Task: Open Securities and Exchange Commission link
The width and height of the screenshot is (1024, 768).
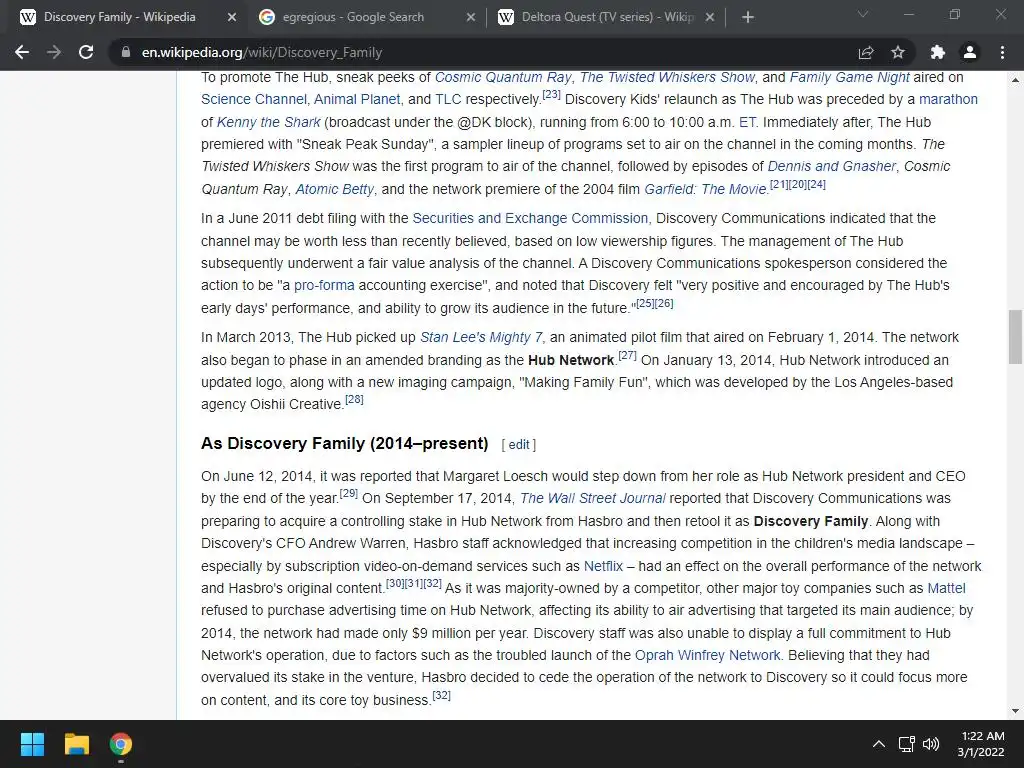Action: pos(530,218)
